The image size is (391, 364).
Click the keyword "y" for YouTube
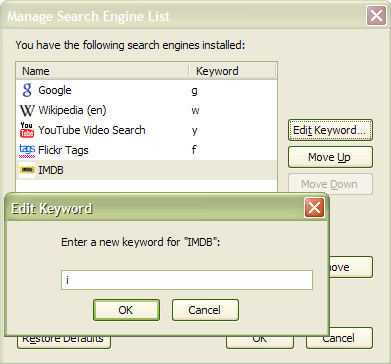195,131
